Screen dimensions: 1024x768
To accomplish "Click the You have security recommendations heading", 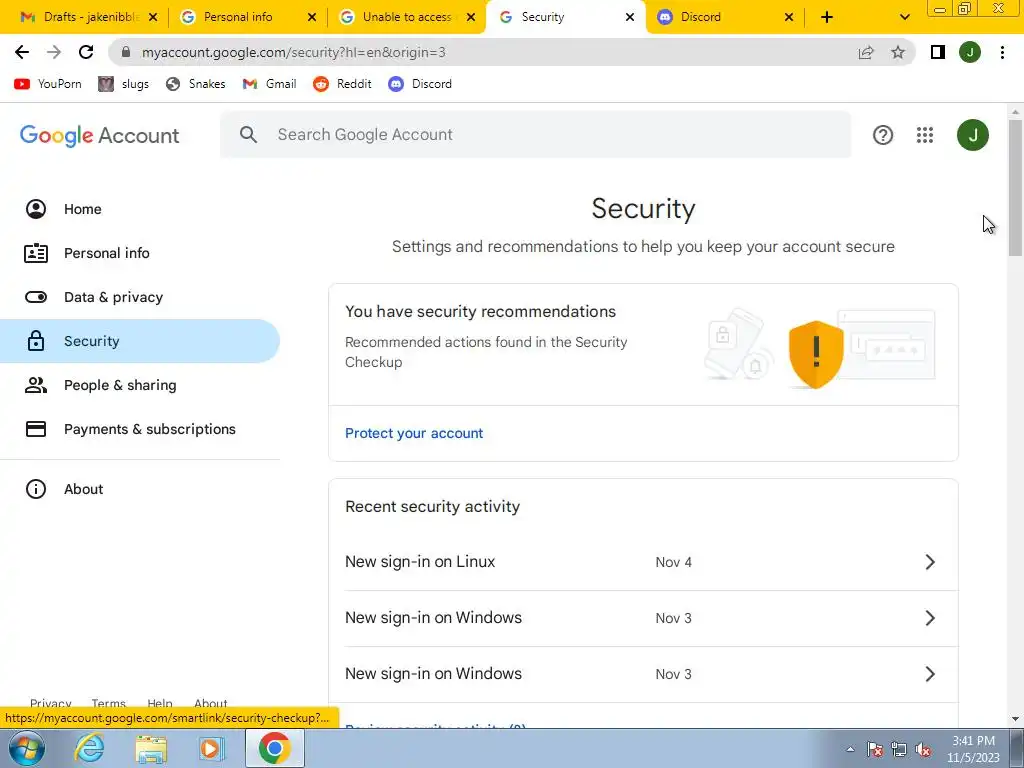I will point(480,312).
